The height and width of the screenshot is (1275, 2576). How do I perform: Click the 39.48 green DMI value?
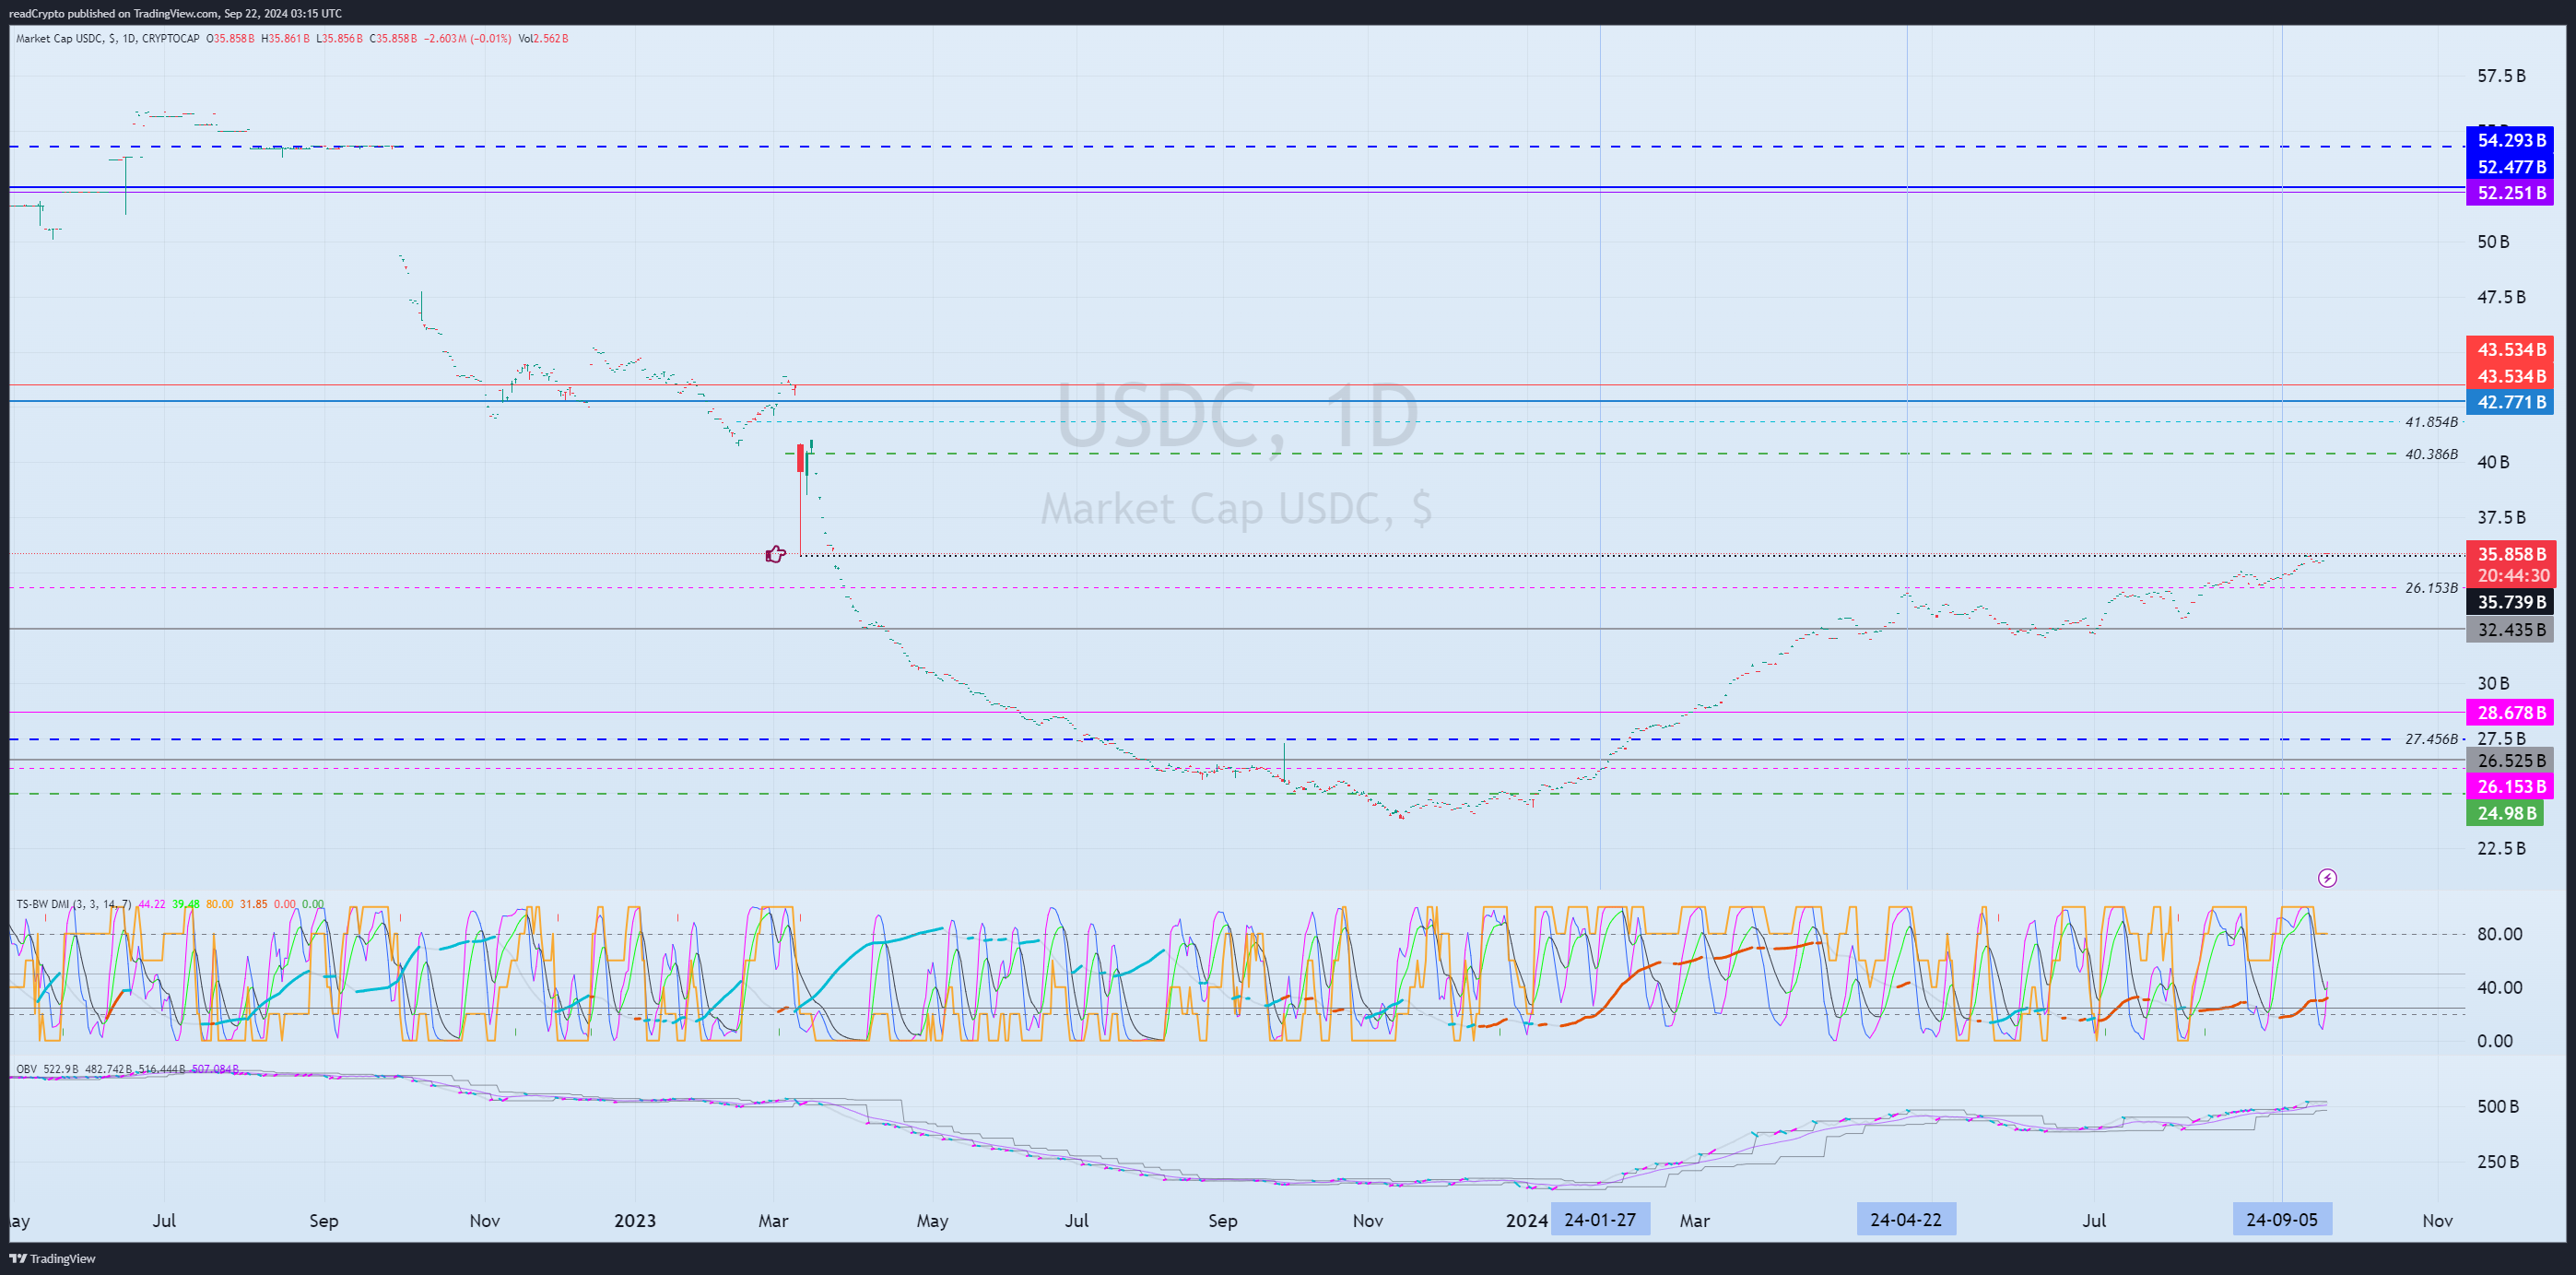coord(186,904)
